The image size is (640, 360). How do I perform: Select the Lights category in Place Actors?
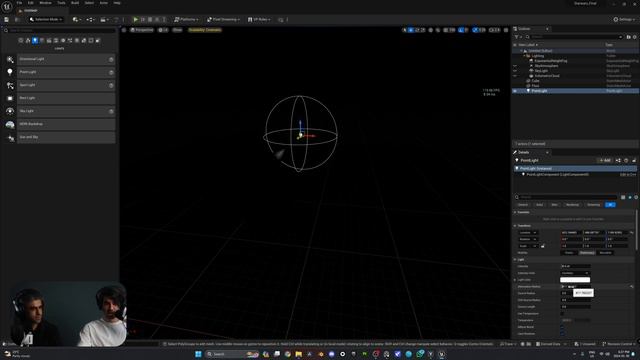click(35, 40)
